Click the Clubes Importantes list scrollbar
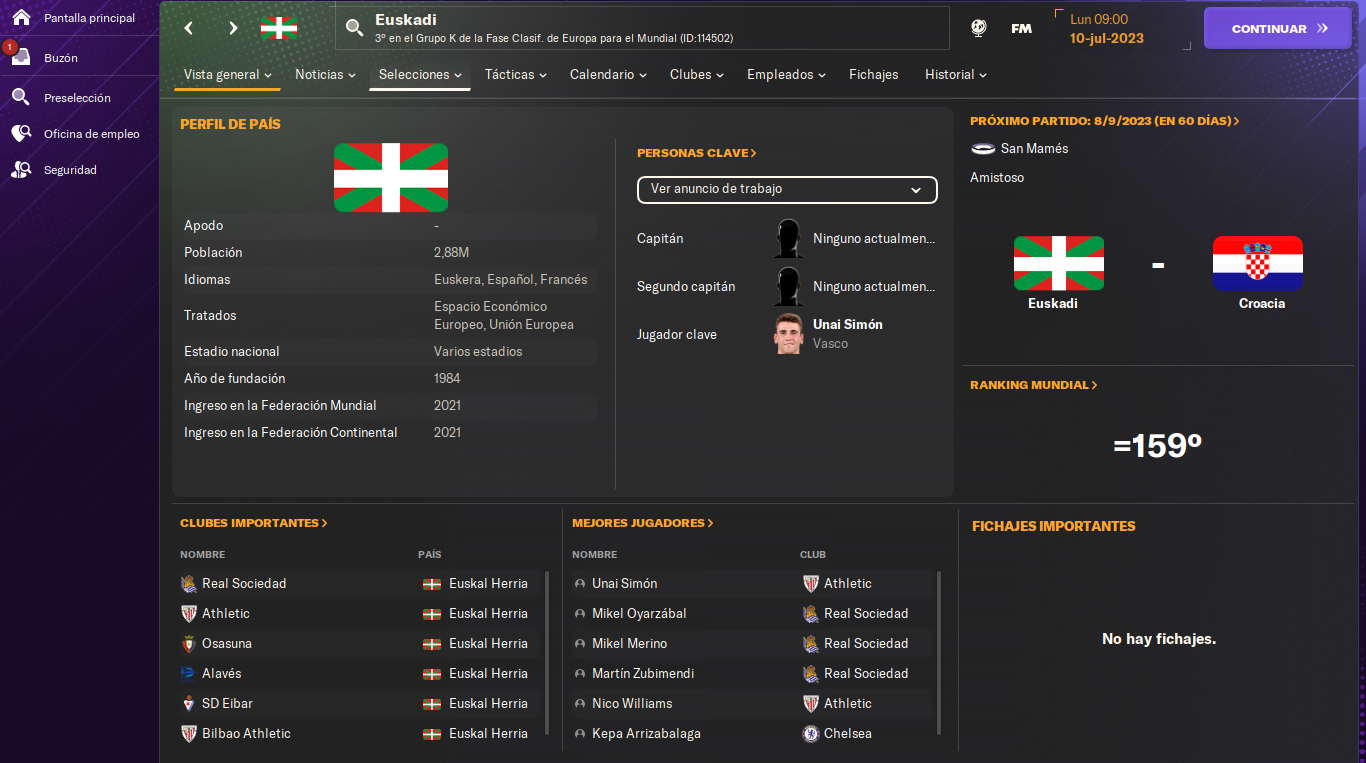The height and width of the screenshot is (763, 1366). (x=547, y=653)
